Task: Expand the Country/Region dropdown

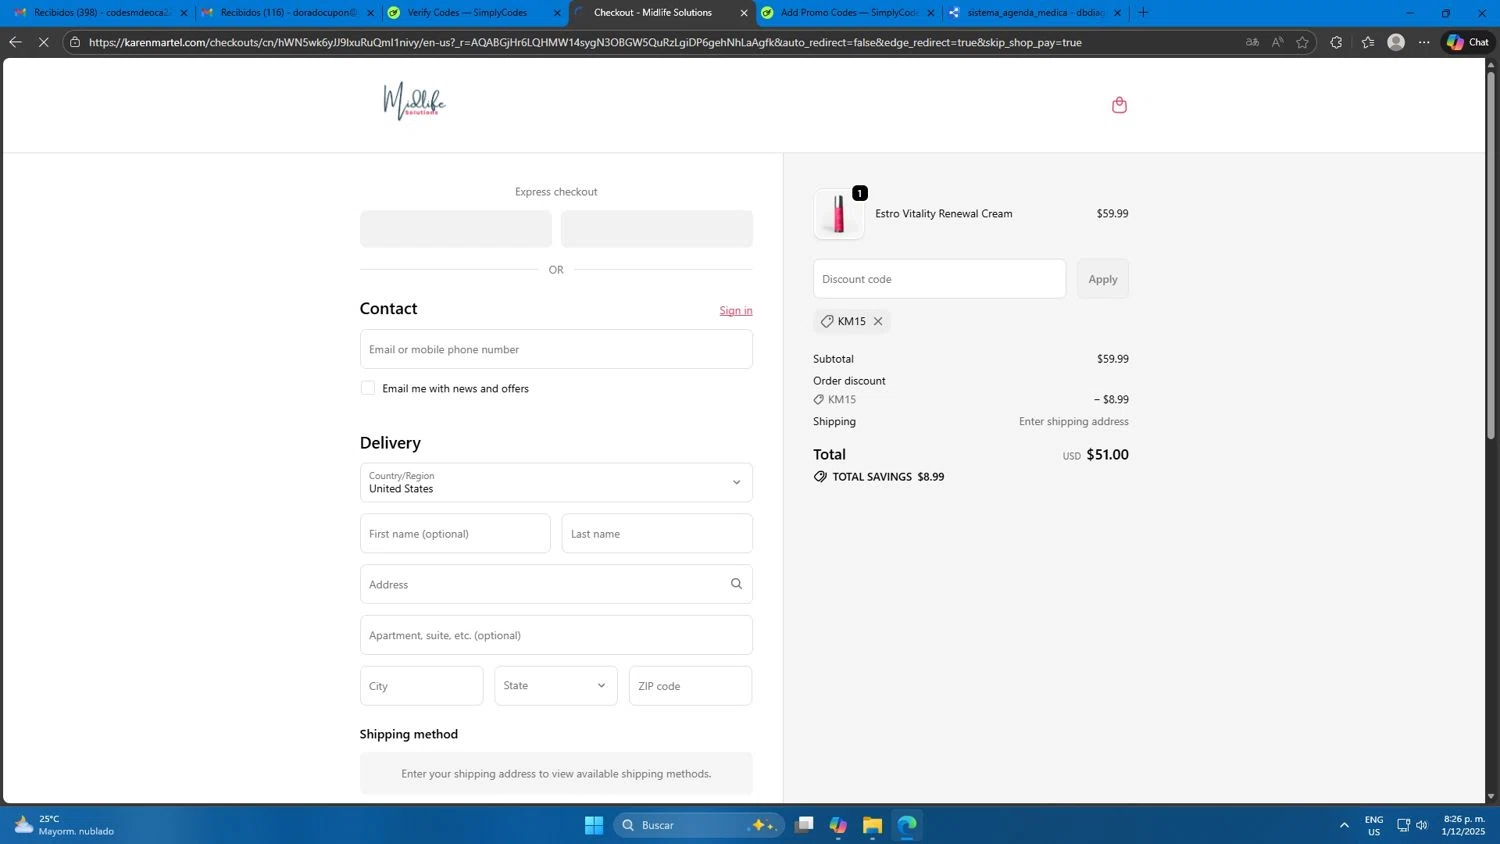Action: click(x=556, y=482)
